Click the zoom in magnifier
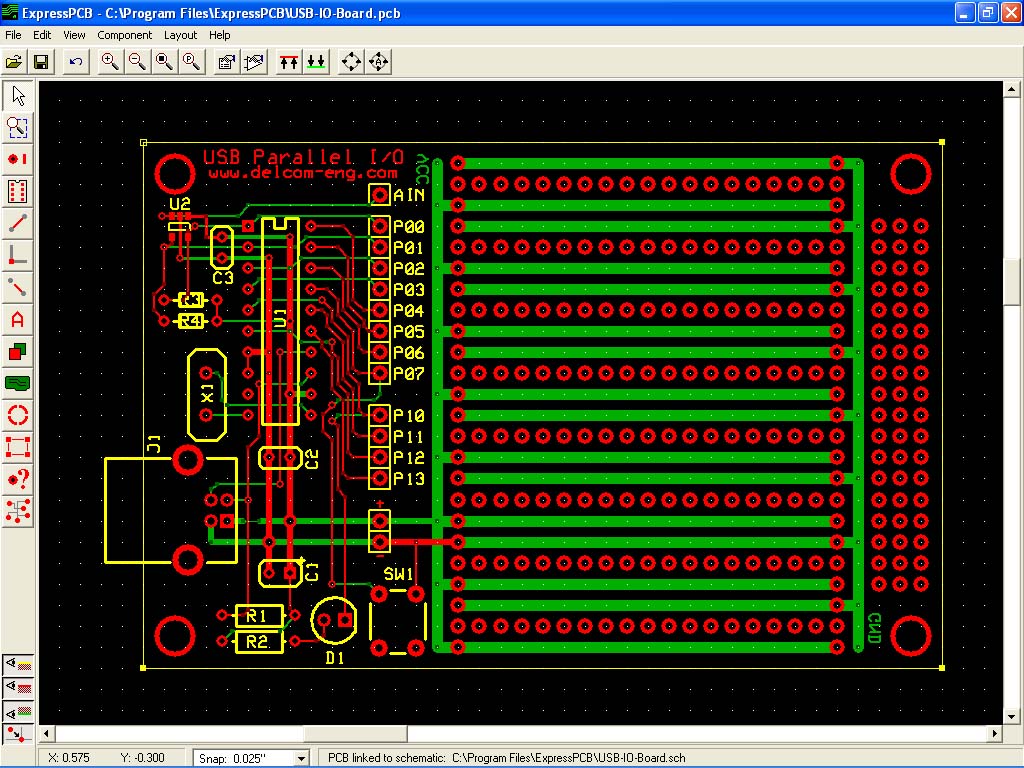The height and width of the screenshot is (768, 1024). pos(110,62)
